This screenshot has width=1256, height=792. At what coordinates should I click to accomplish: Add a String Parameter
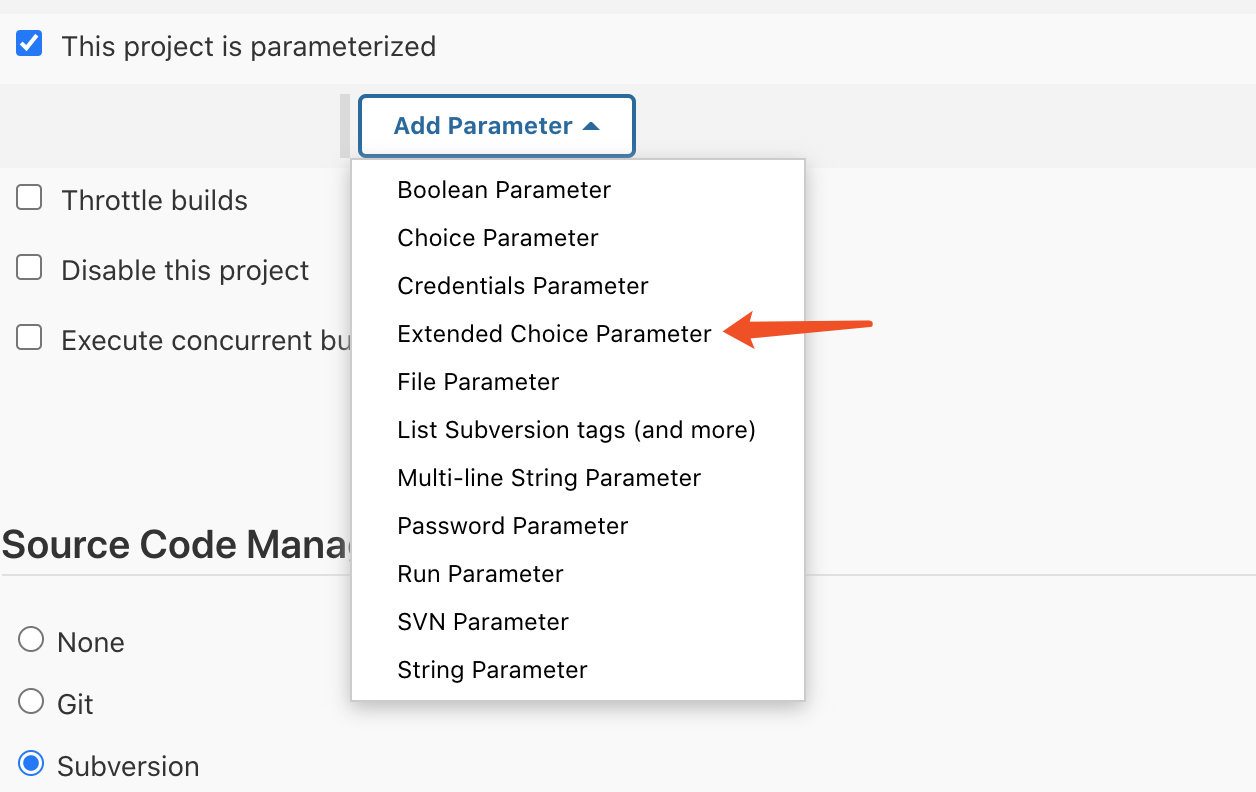(492, 670)
